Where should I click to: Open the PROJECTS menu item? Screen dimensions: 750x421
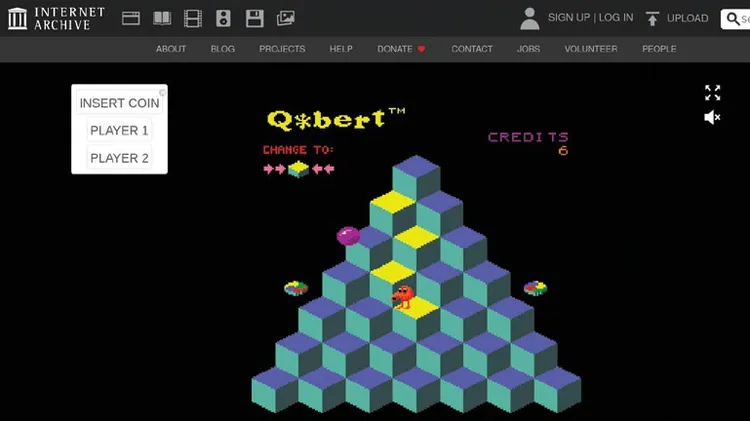pos(282,49)
